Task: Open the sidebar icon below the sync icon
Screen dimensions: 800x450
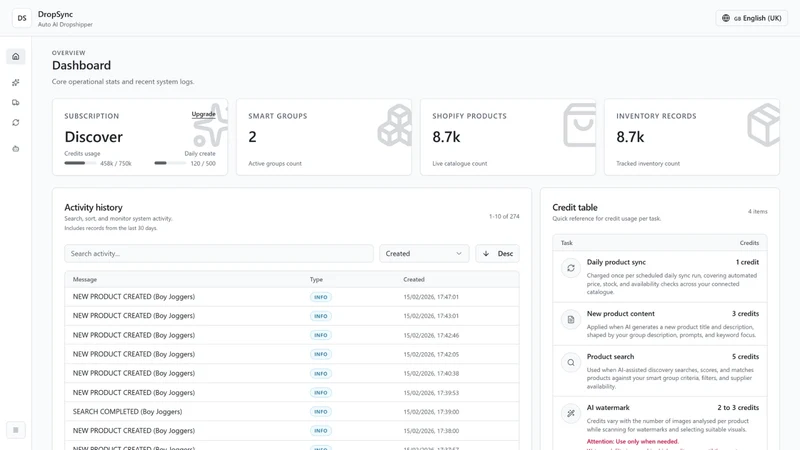Action: (x=16, y=149)
